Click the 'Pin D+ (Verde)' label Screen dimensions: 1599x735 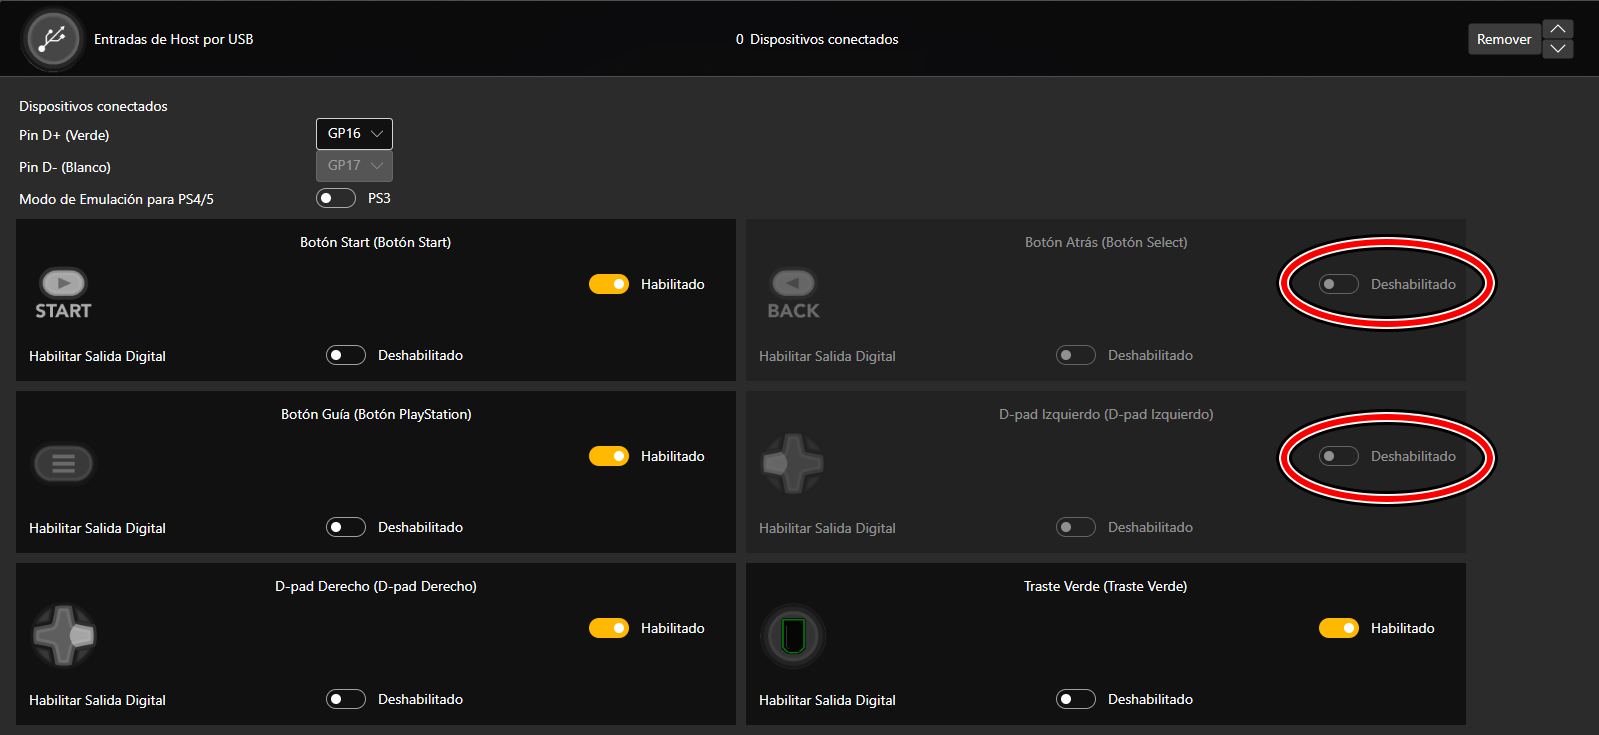pyautogui.click(x=64, y=135)
